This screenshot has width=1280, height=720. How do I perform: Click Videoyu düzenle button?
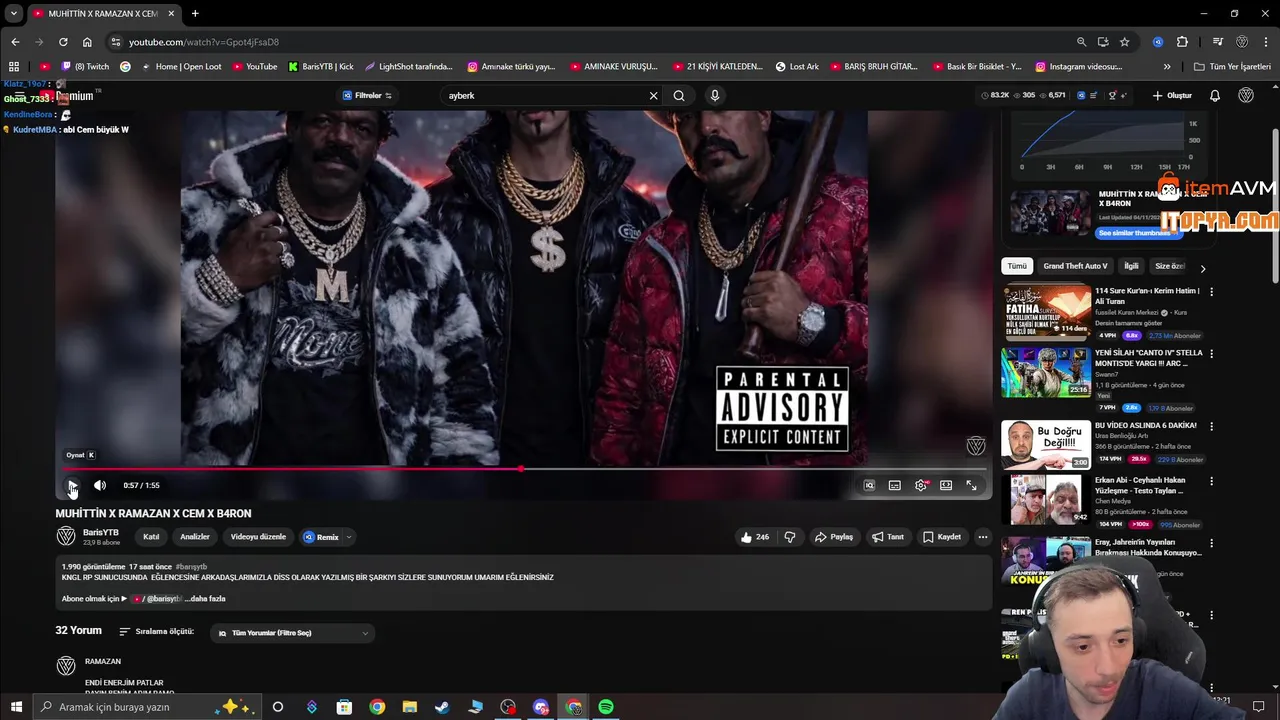coord(258,537)
